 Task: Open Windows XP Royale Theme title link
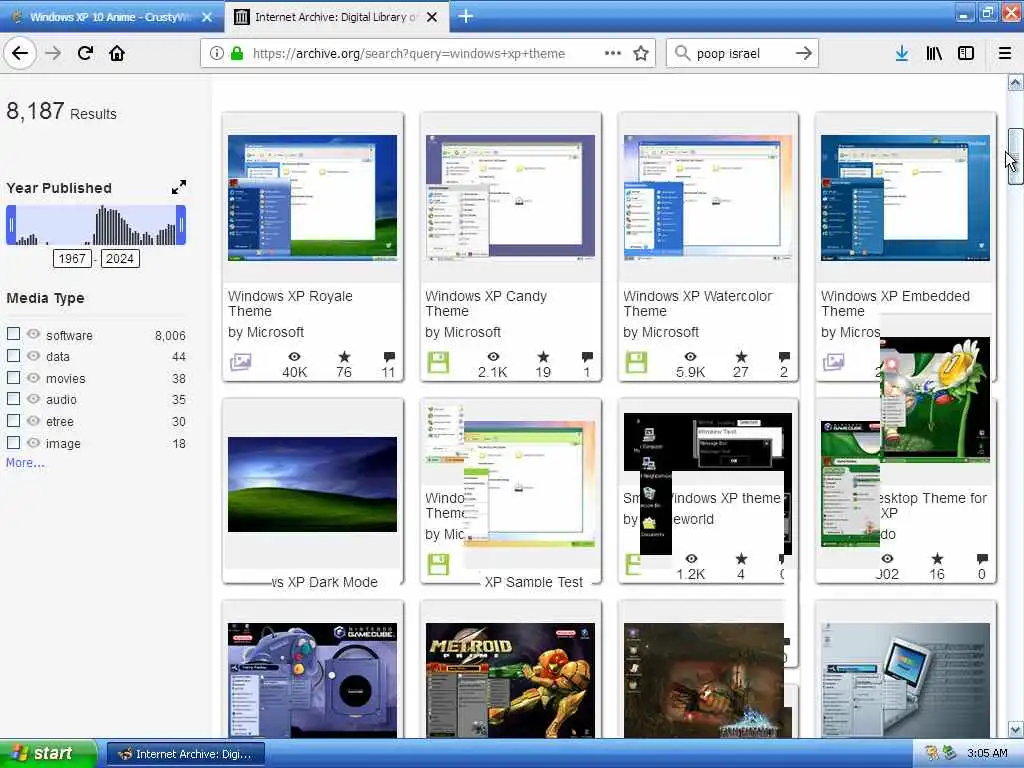coord(290,304)
